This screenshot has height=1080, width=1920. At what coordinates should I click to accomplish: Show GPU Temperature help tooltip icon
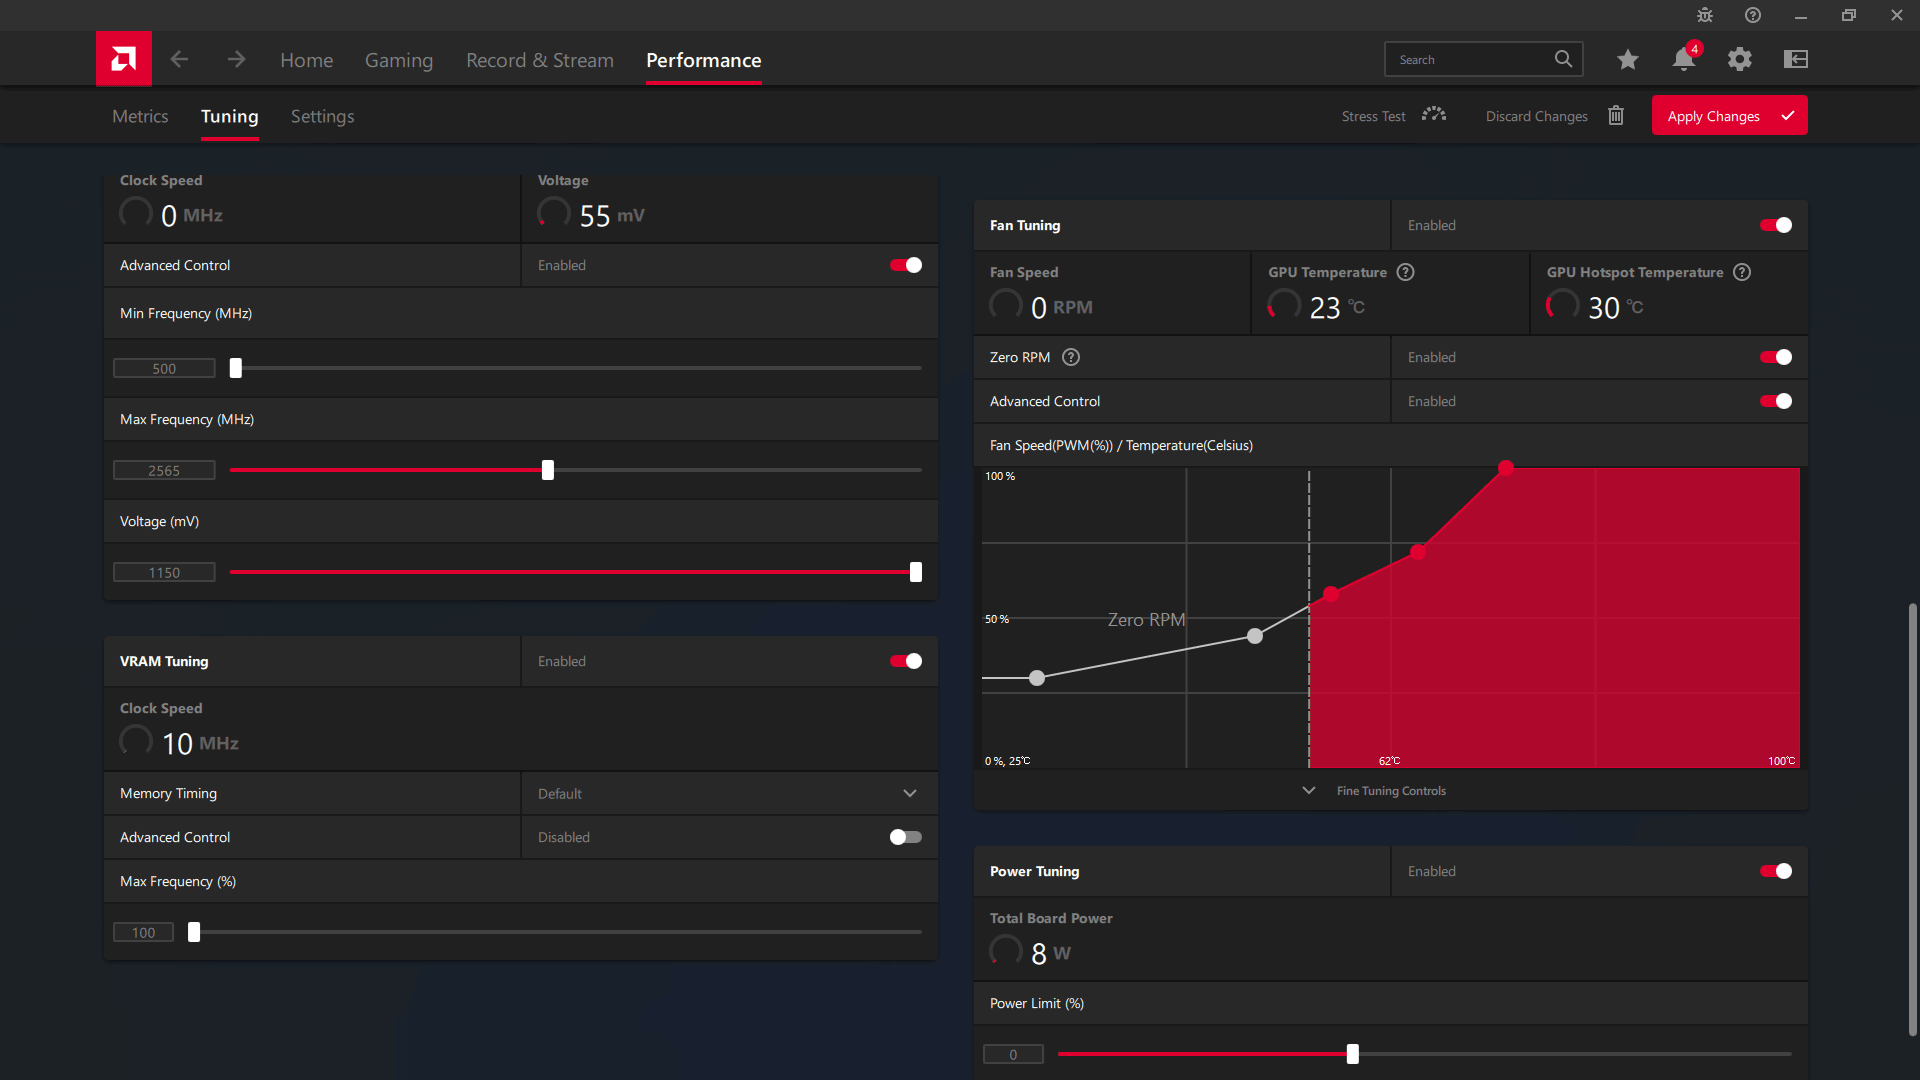click(x=1405, y=272)
